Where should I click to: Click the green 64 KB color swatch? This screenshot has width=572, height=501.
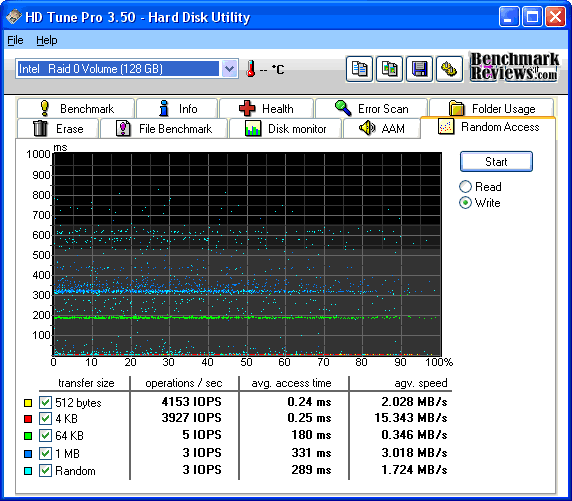pyautogui.click(x=28, y=436)
